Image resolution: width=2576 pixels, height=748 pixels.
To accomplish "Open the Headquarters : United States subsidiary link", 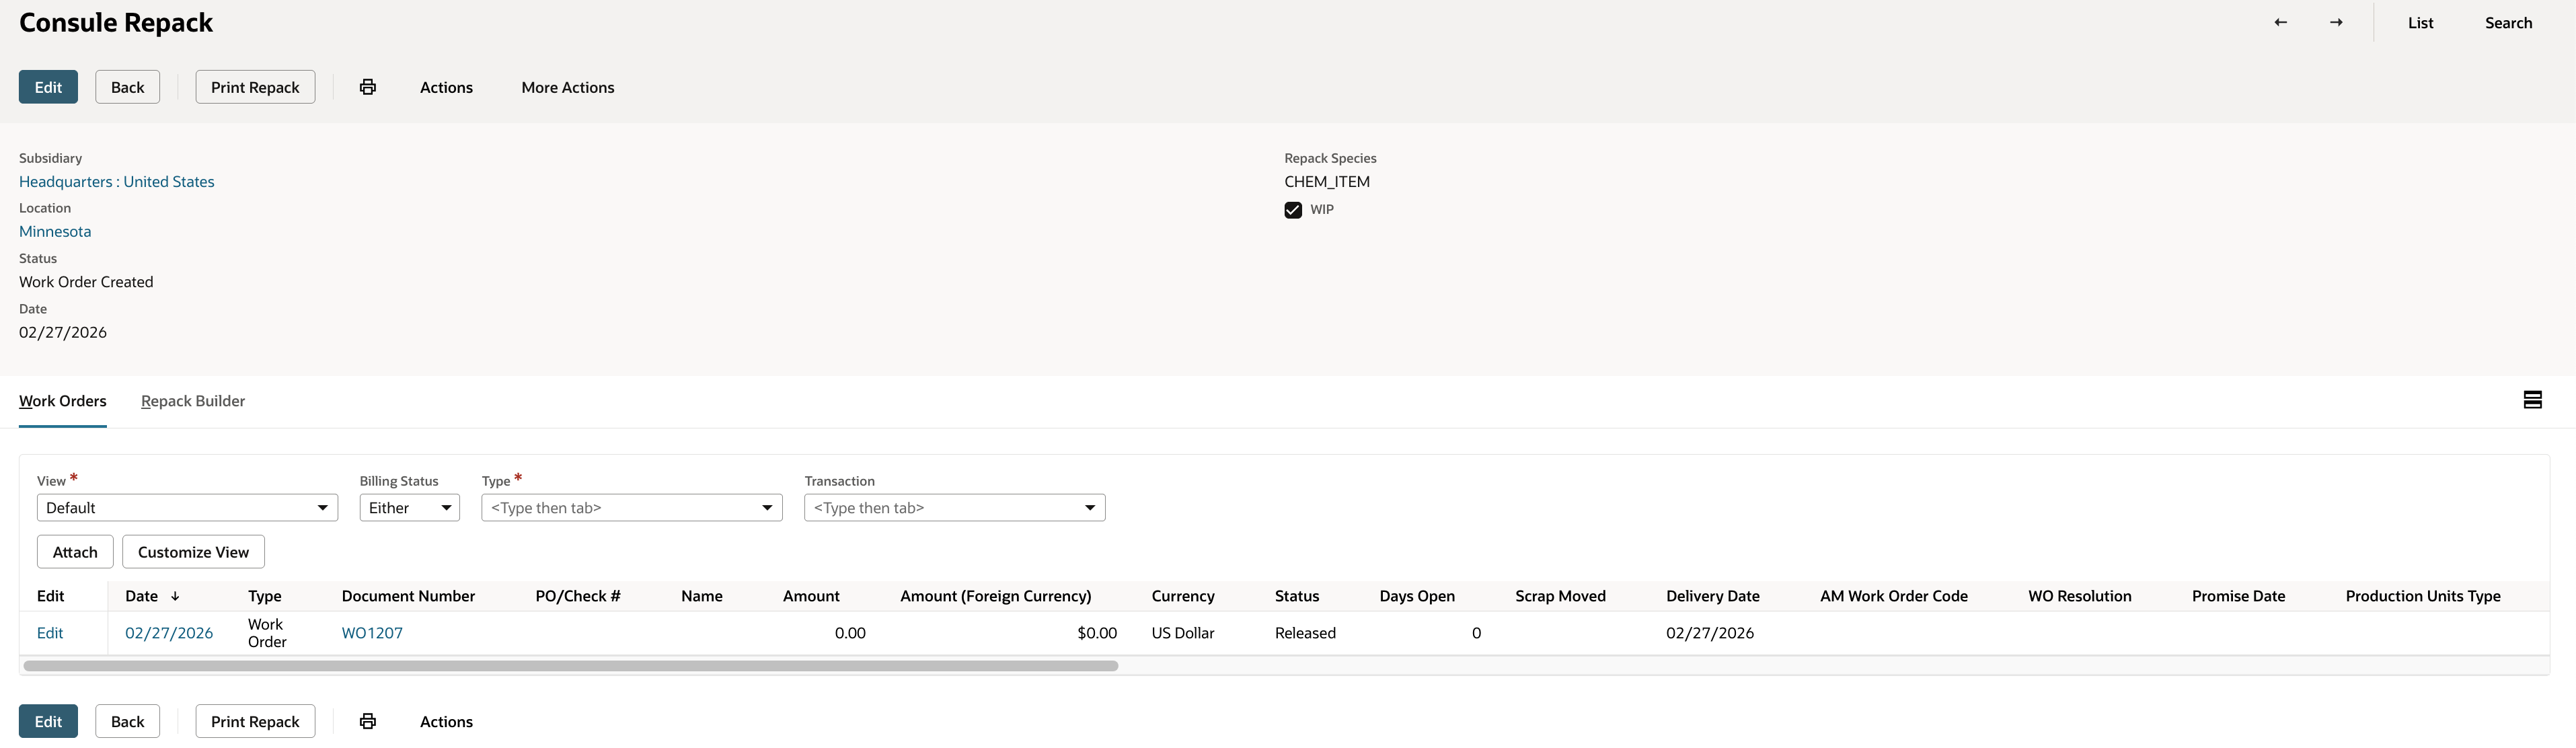I will click(x=116, y=181).
